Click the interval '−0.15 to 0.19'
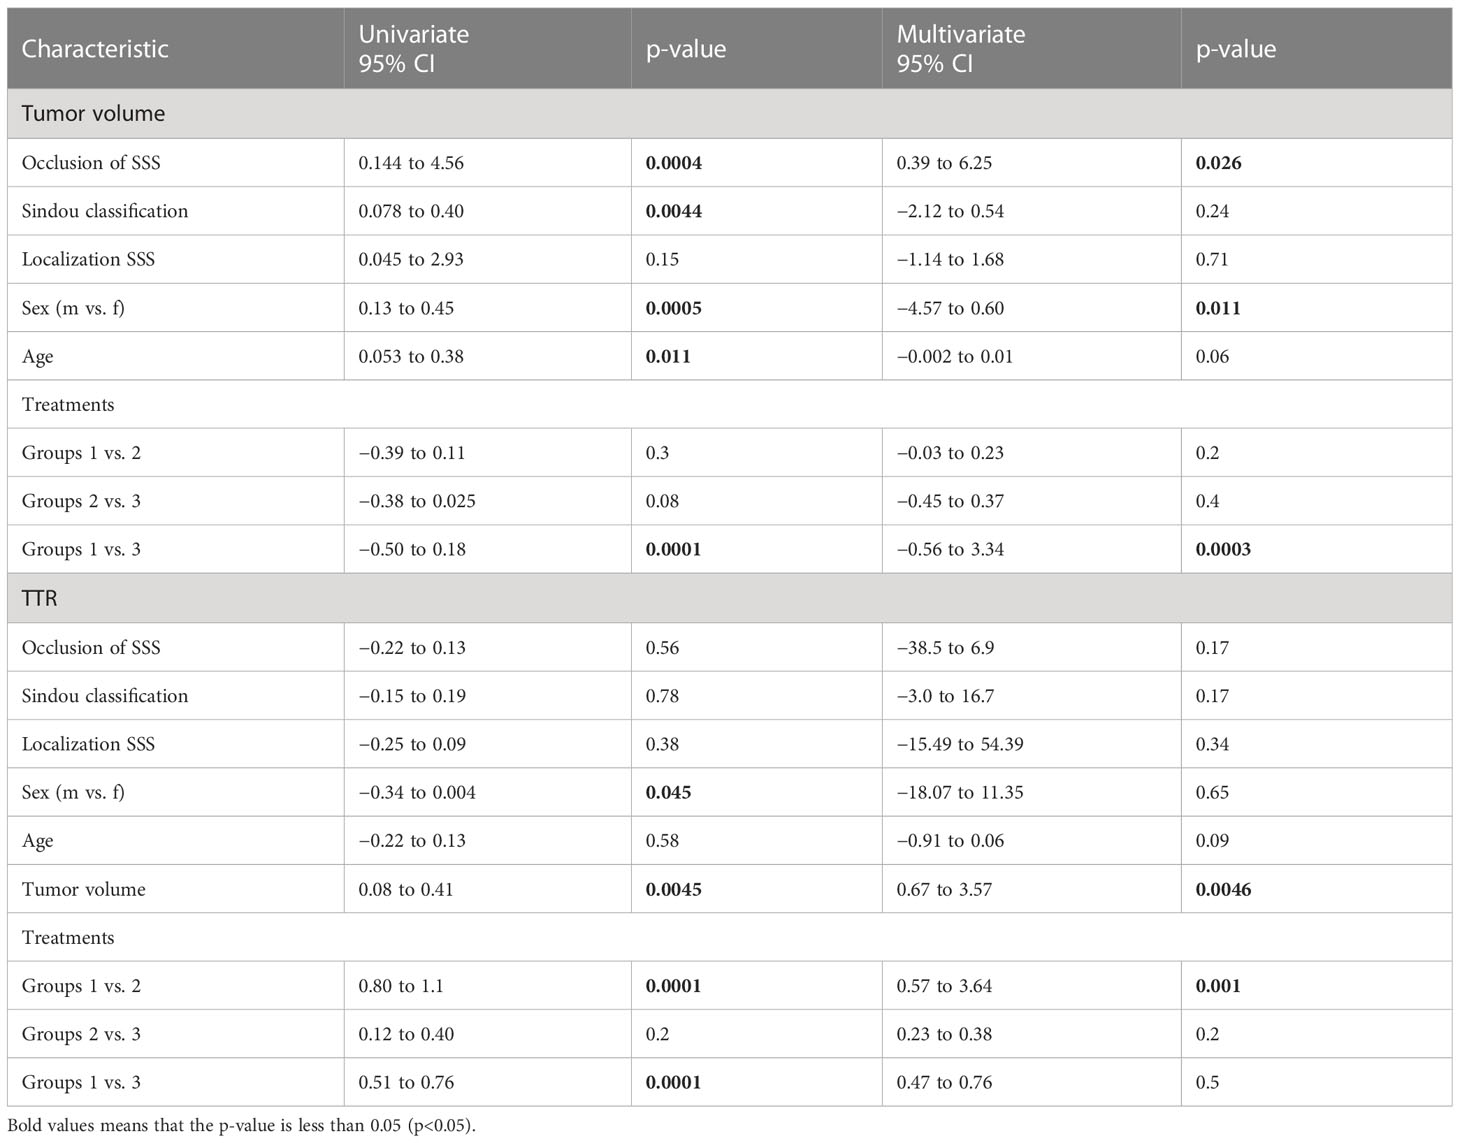The image size is (1460, 1143). [412, 696]
